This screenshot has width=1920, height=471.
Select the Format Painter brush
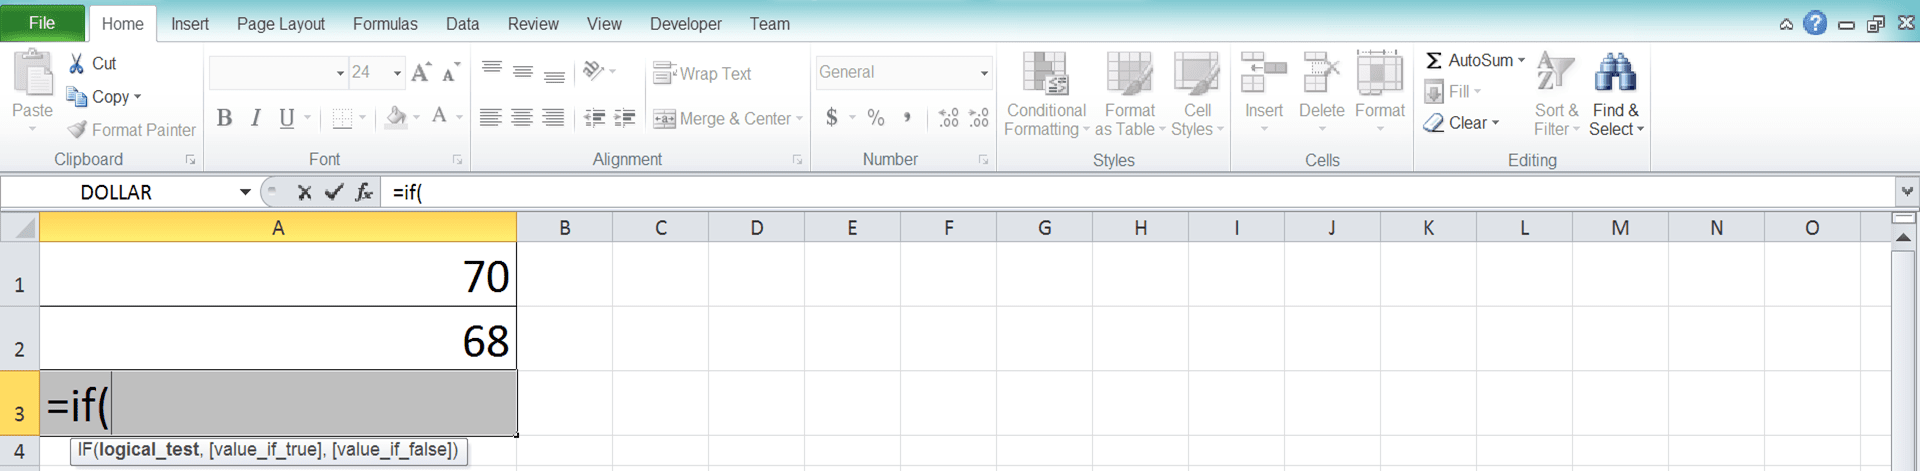(x=77, y=130)
